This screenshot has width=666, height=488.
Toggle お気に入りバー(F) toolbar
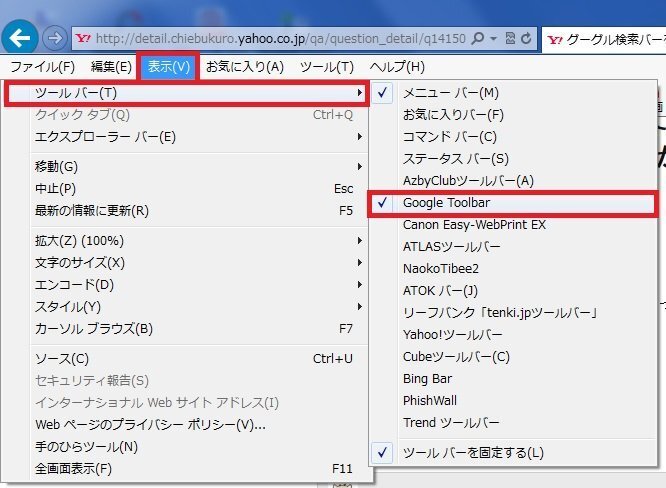pos(513,115)
